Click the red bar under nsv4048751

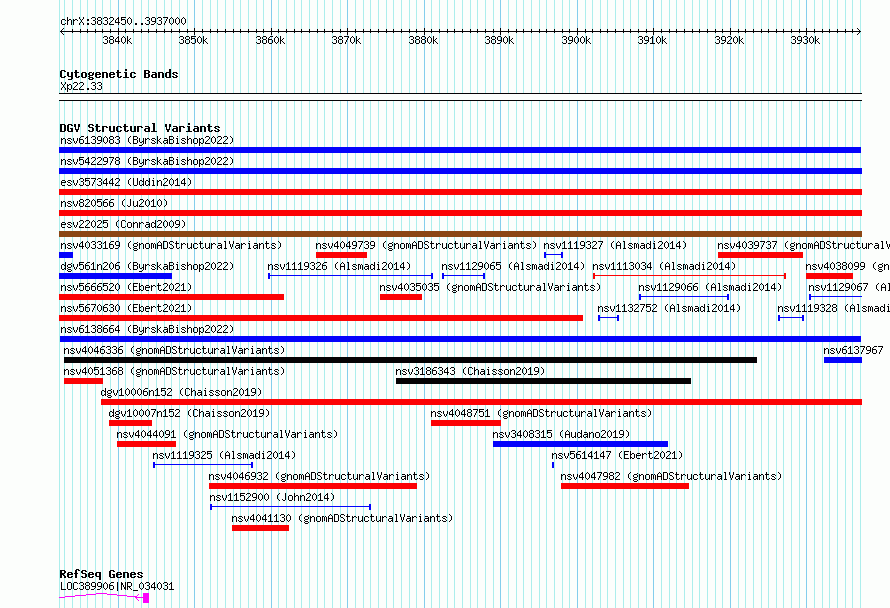tap(465, 423)
